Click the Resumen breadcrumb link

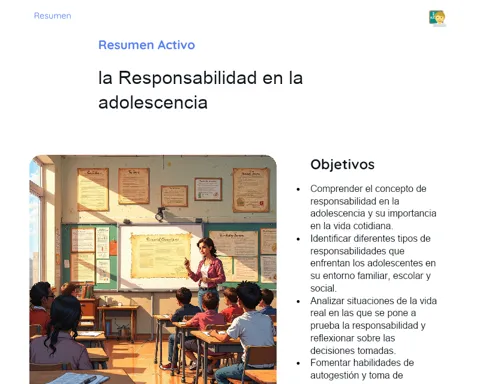[x=52, y=16]
